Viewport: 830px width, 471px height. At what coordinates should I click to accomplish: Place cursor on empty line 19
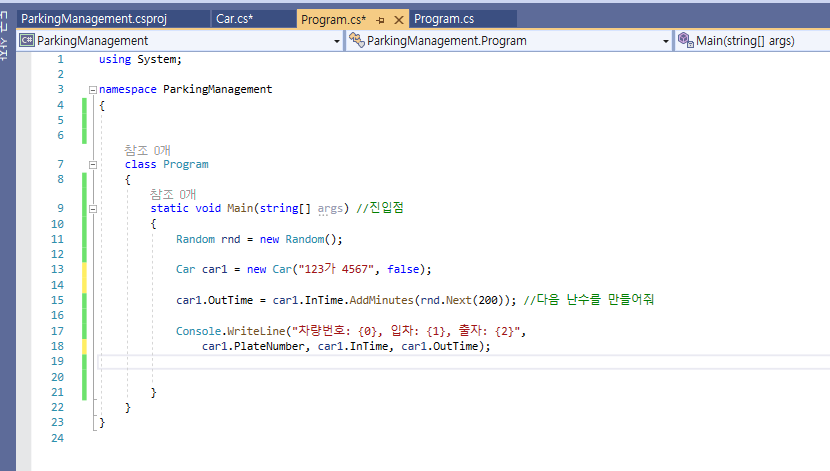(x=464, y=361)
